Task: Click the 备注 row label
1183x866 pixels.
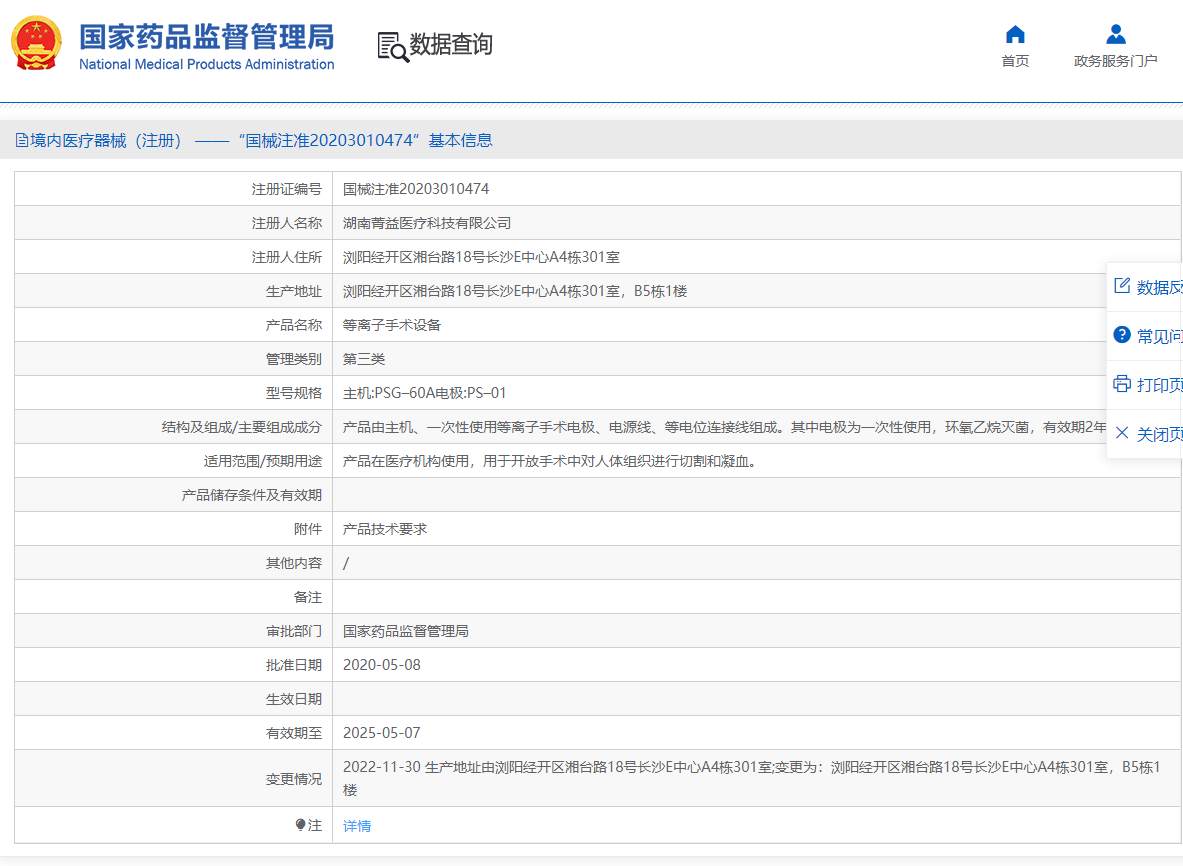Action: point(308,597)
